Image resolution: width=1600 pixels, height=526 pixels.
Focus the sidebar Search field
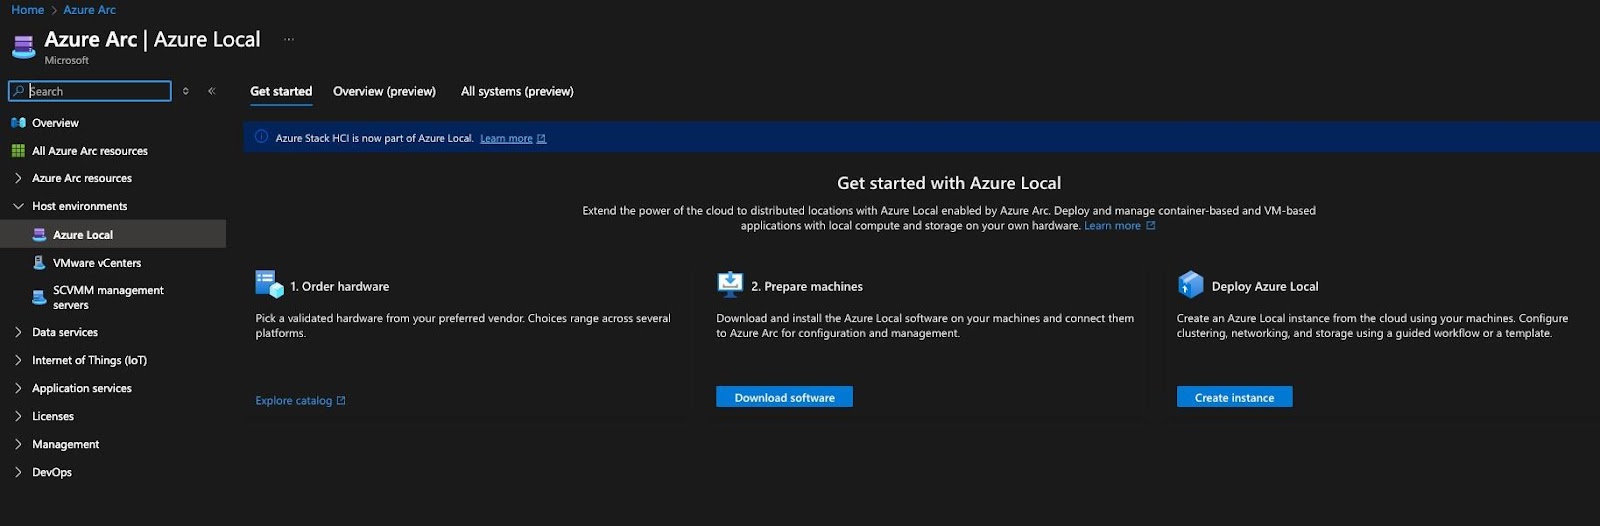pyautogui.click(x=90, y=91)
